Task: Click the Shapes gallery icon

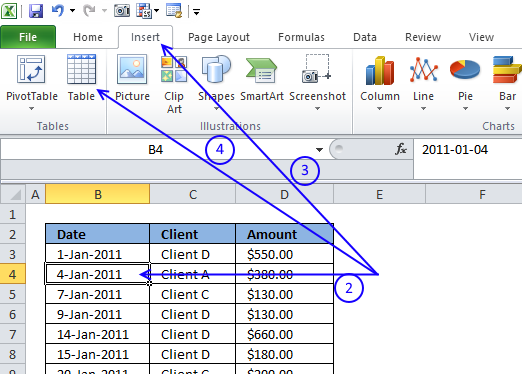Action: (216, 69)
